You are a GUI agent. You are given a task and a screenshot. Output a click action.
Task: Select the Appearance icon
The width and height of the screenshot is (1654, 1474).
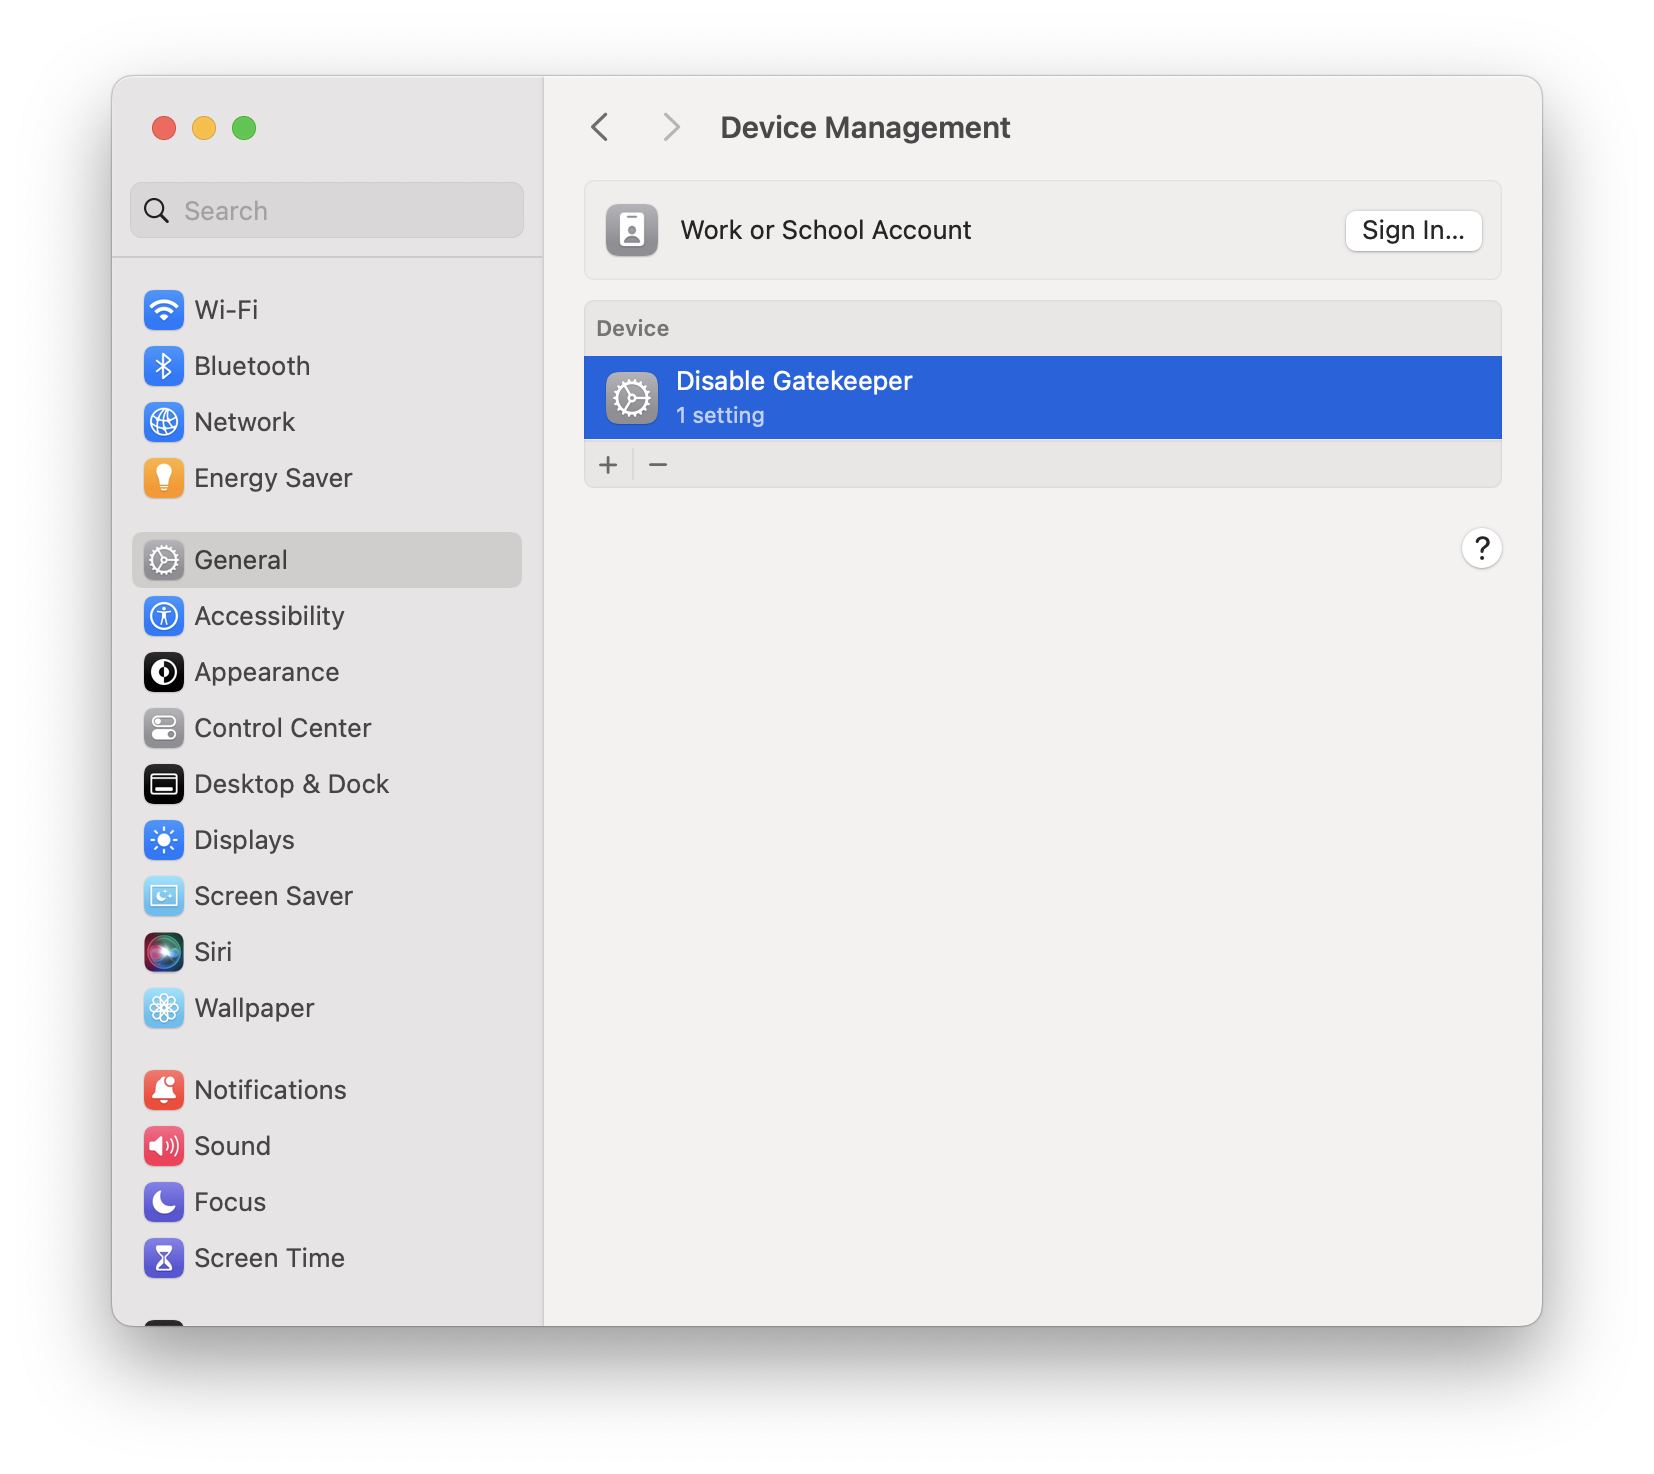[164, 672]
